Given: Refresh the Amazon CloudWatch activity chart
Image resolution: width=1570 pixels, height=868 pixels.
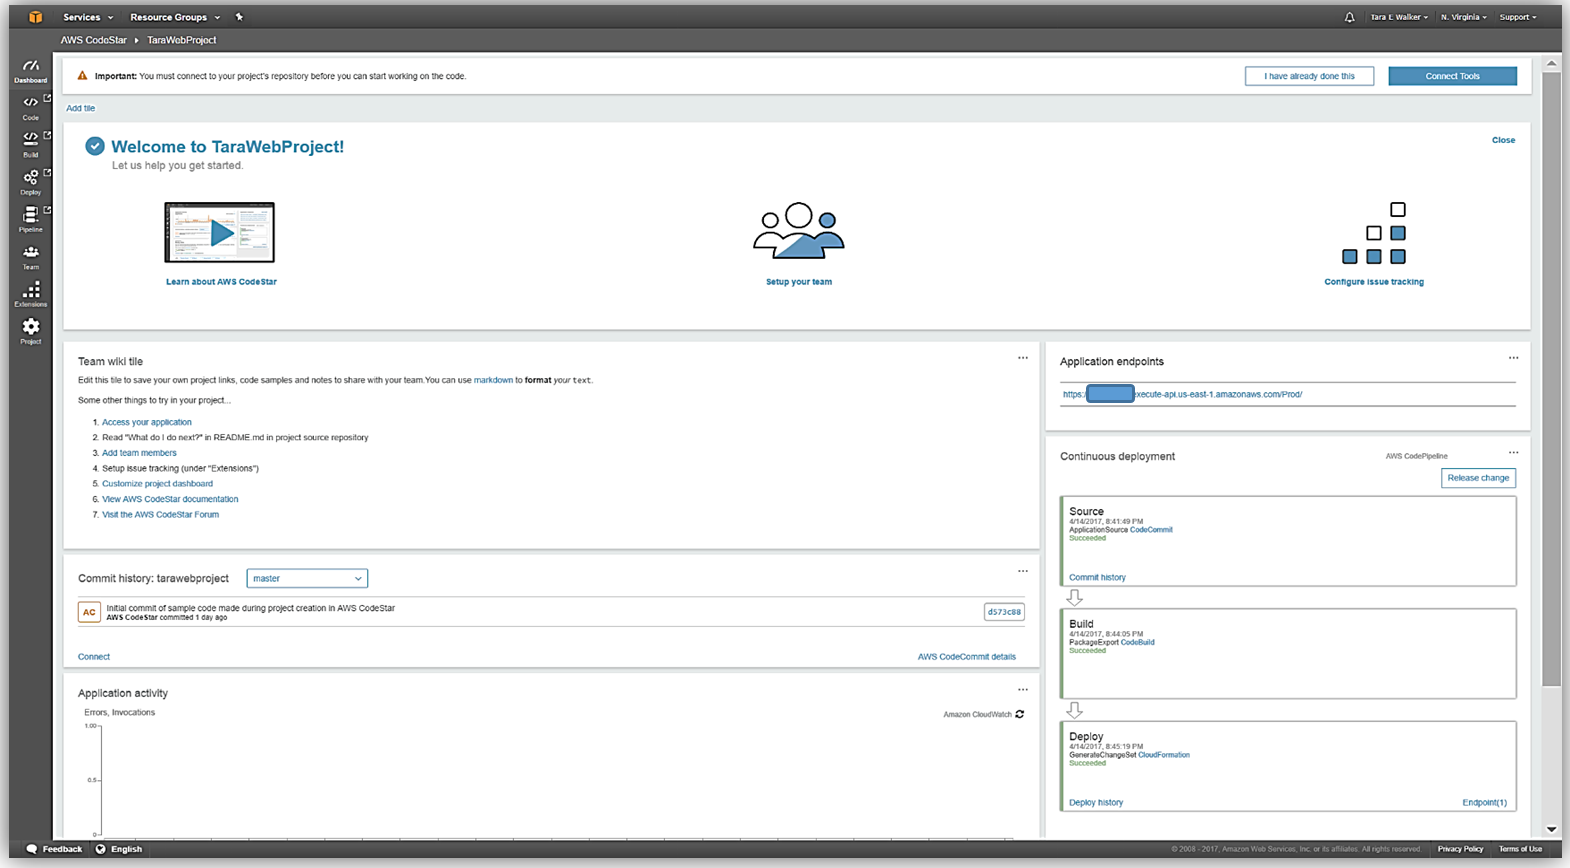Looking at the screenshot, I should click(1020, 714).
